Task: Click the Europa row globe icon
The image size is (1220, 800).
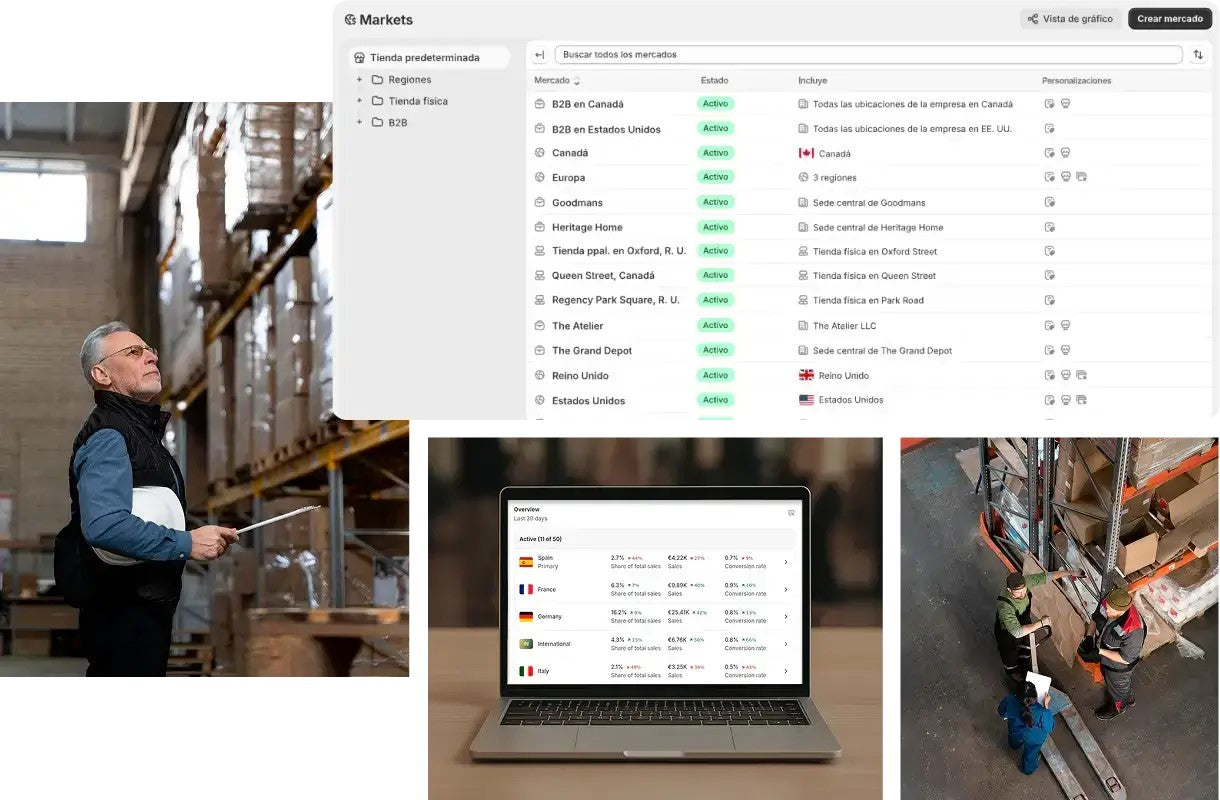Action: click(540, 178)
